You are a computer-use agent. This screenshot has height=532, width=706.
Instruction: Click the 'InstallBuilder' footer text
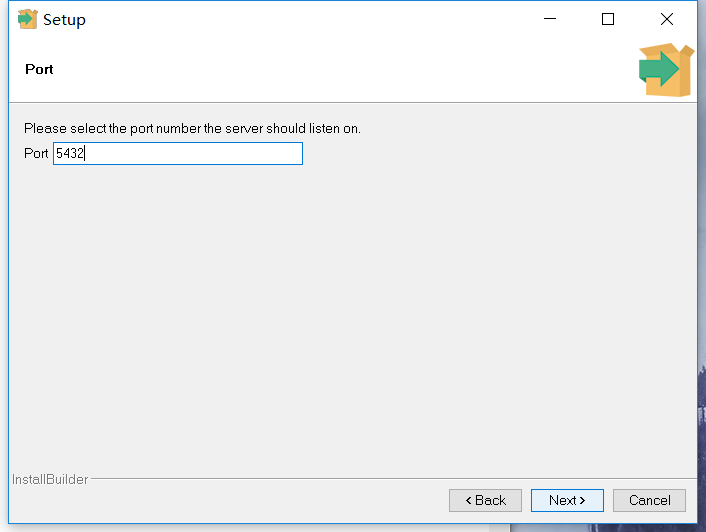(x=50, y=479)
